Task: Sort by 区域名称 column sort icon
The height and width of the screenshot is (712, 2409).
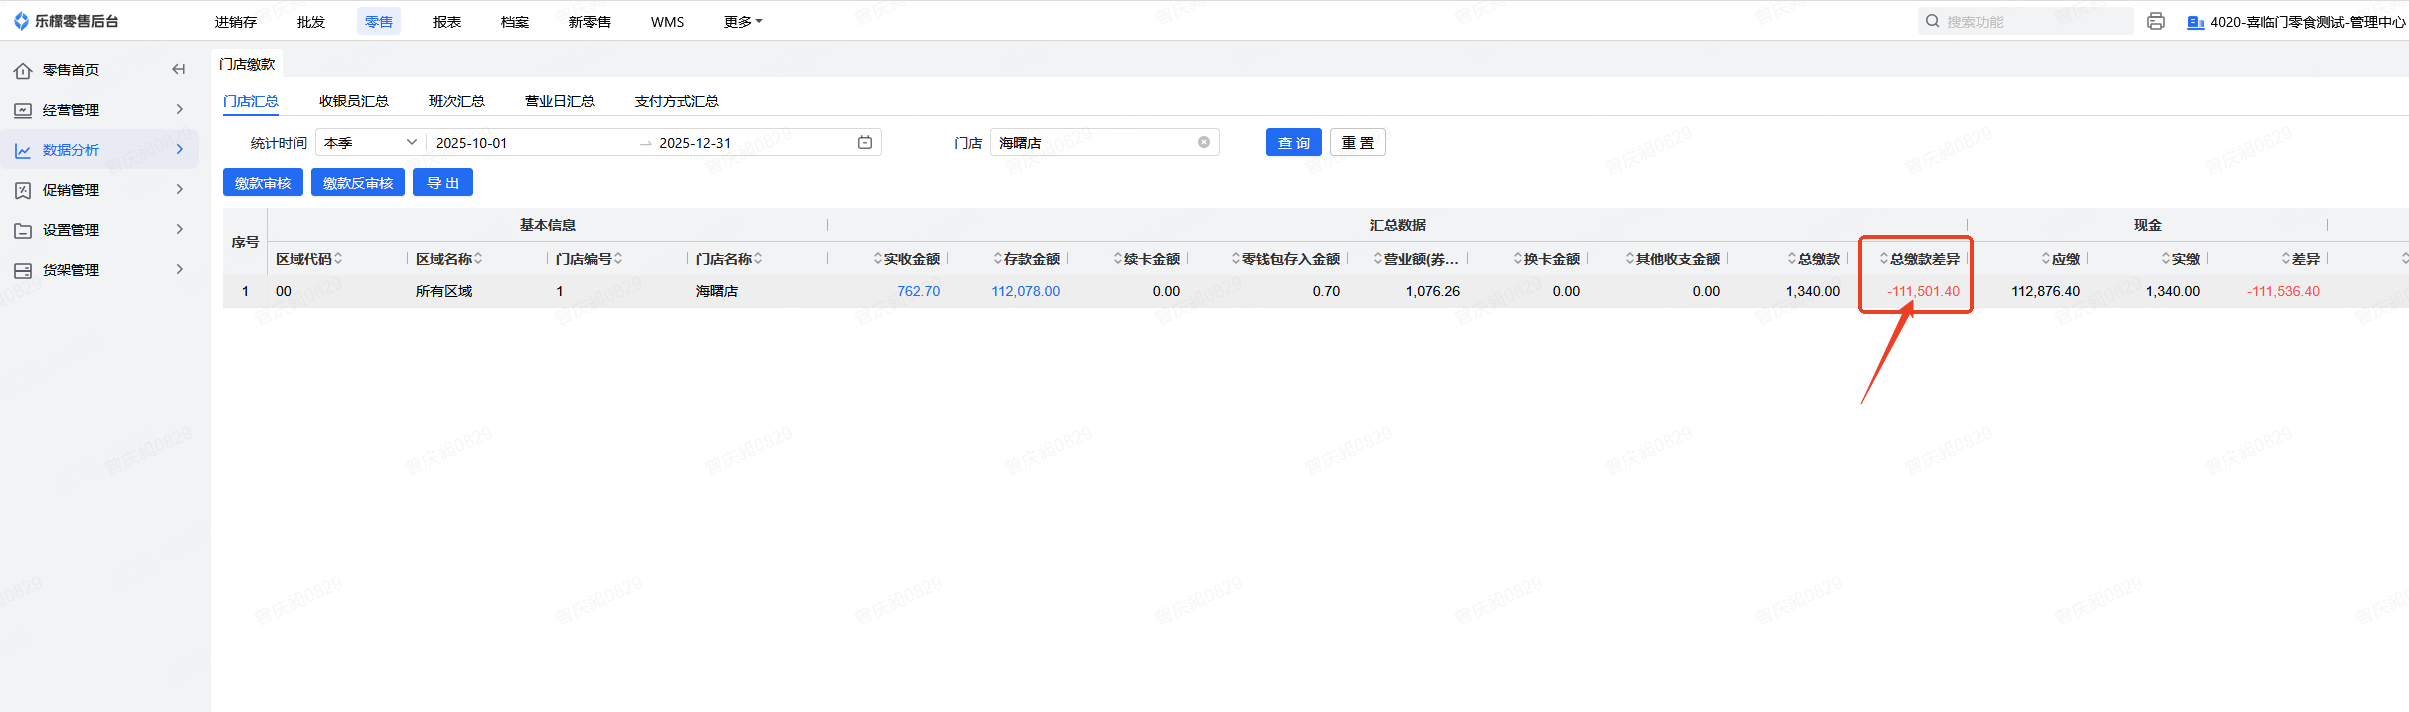Action: click(478, 259)
